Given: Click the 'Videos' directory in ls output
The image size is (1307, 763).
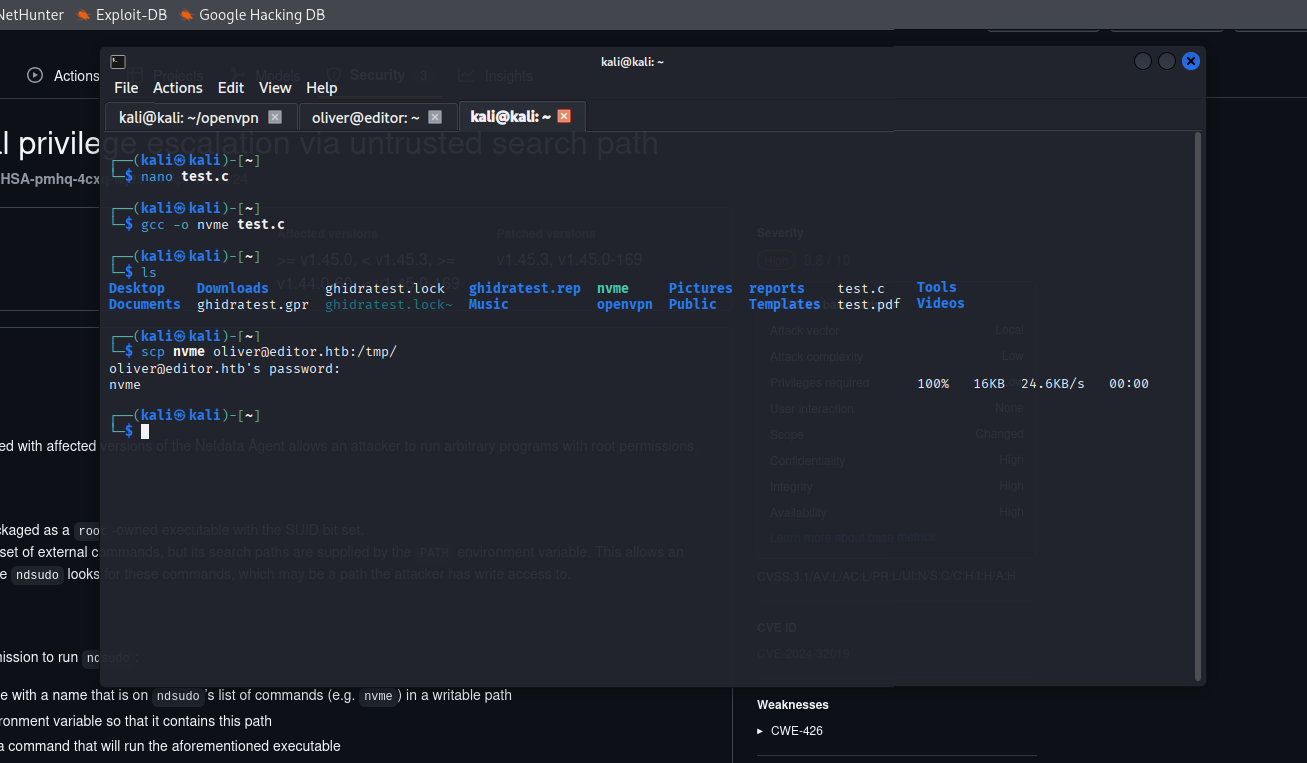Looking at the screenshot, I should [x=941, y=303].
